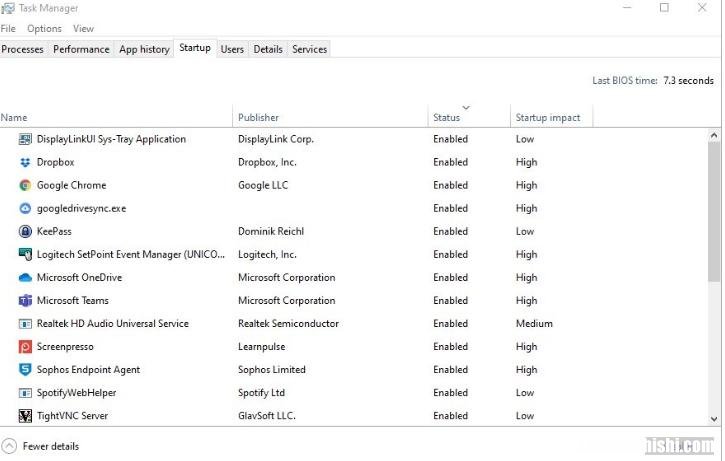Select the Dropbox row name

(x=55, y=162)
